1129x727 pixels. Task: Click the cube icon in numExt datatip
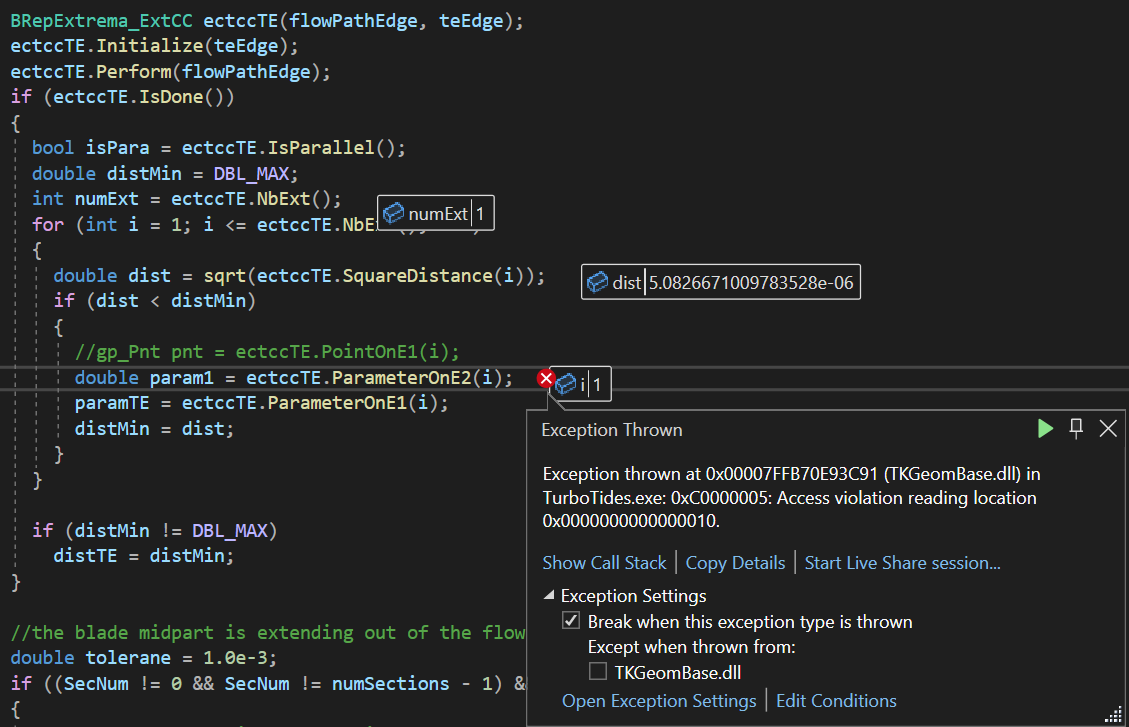click(x=393, y=213)
